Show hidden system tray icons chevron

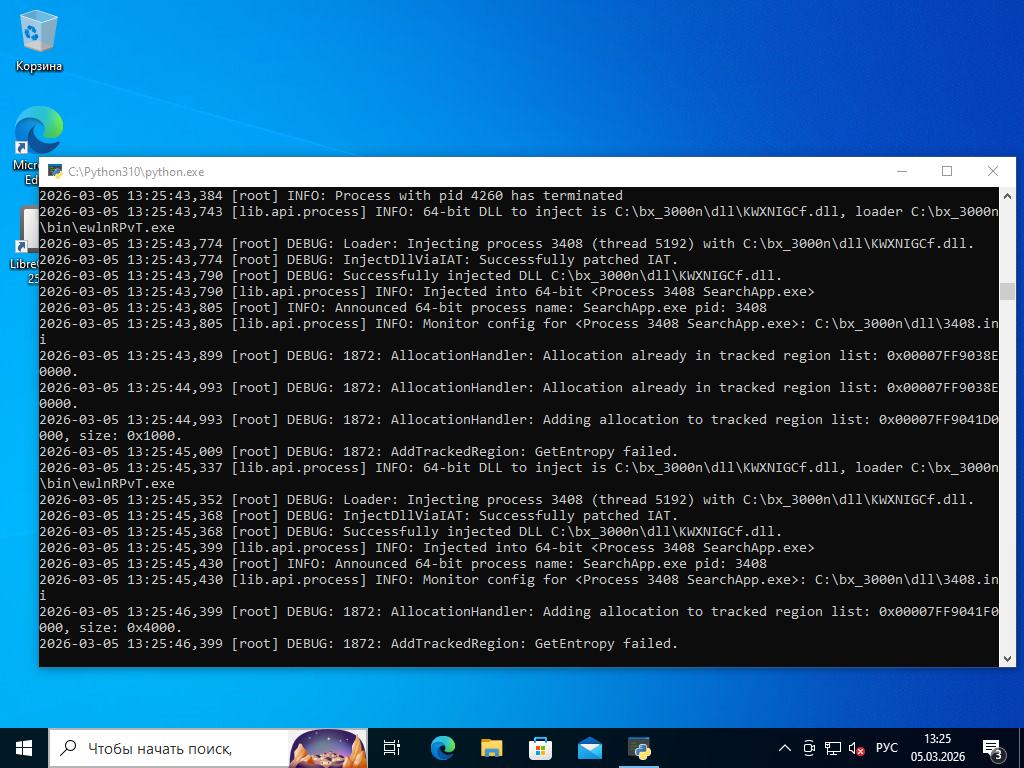point(785,748)
